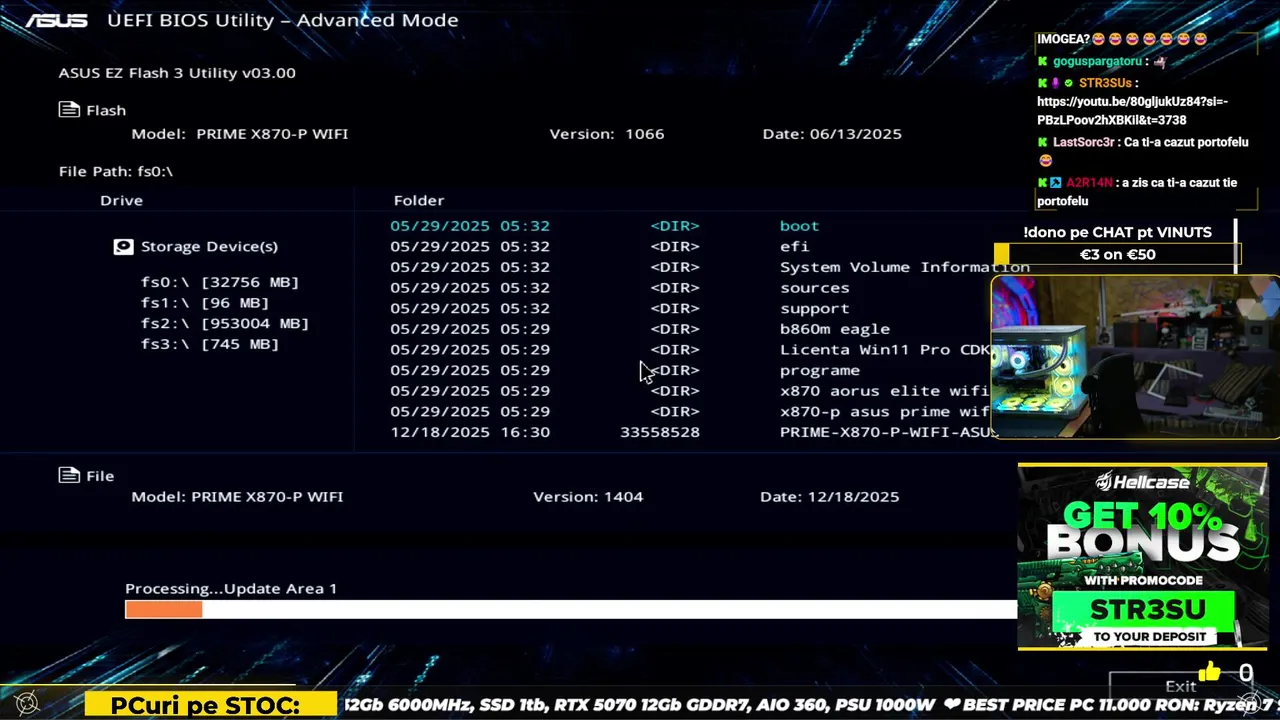Click the Drive column header
Image resolution: width=1280 pixels, height=720 pixels.
[121, 200]
